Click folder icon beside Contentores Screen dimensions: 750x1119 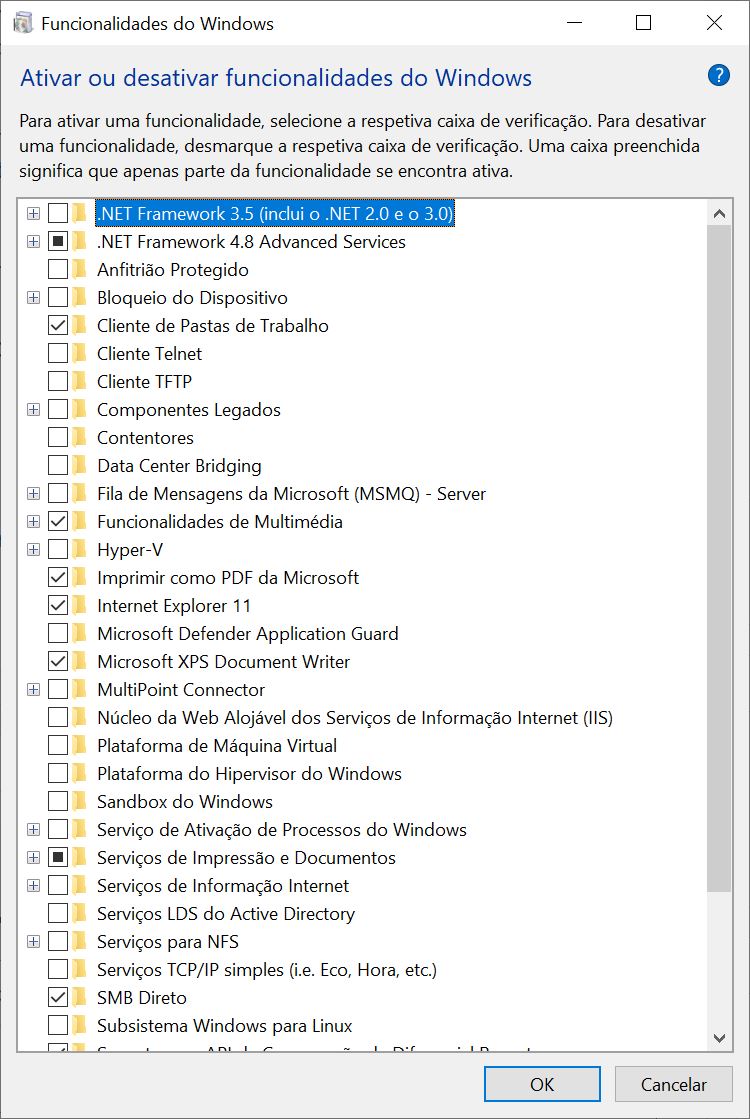[78, 437]
